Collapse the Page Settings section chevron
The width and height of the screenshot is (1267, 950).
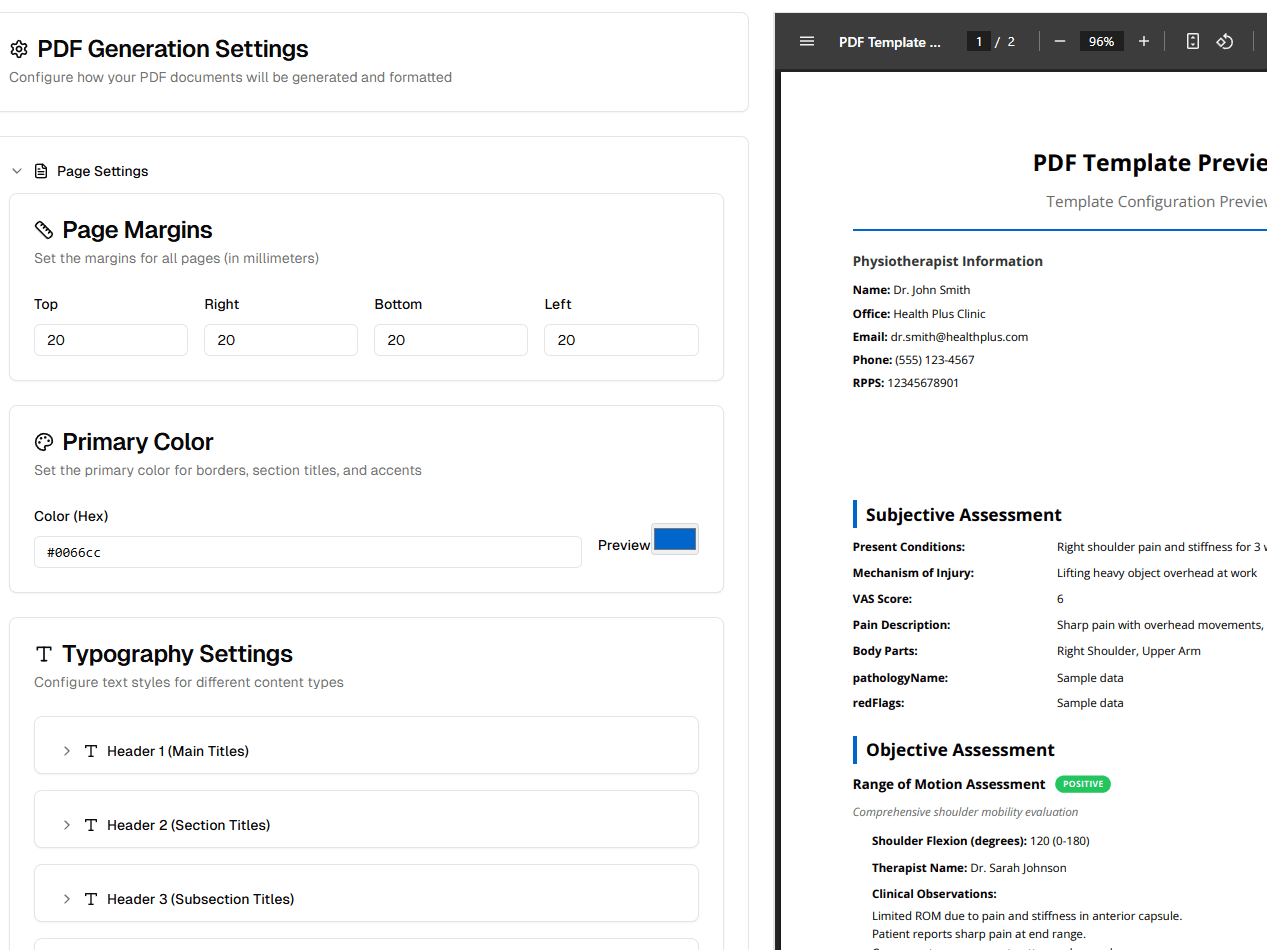click(16, 170)
